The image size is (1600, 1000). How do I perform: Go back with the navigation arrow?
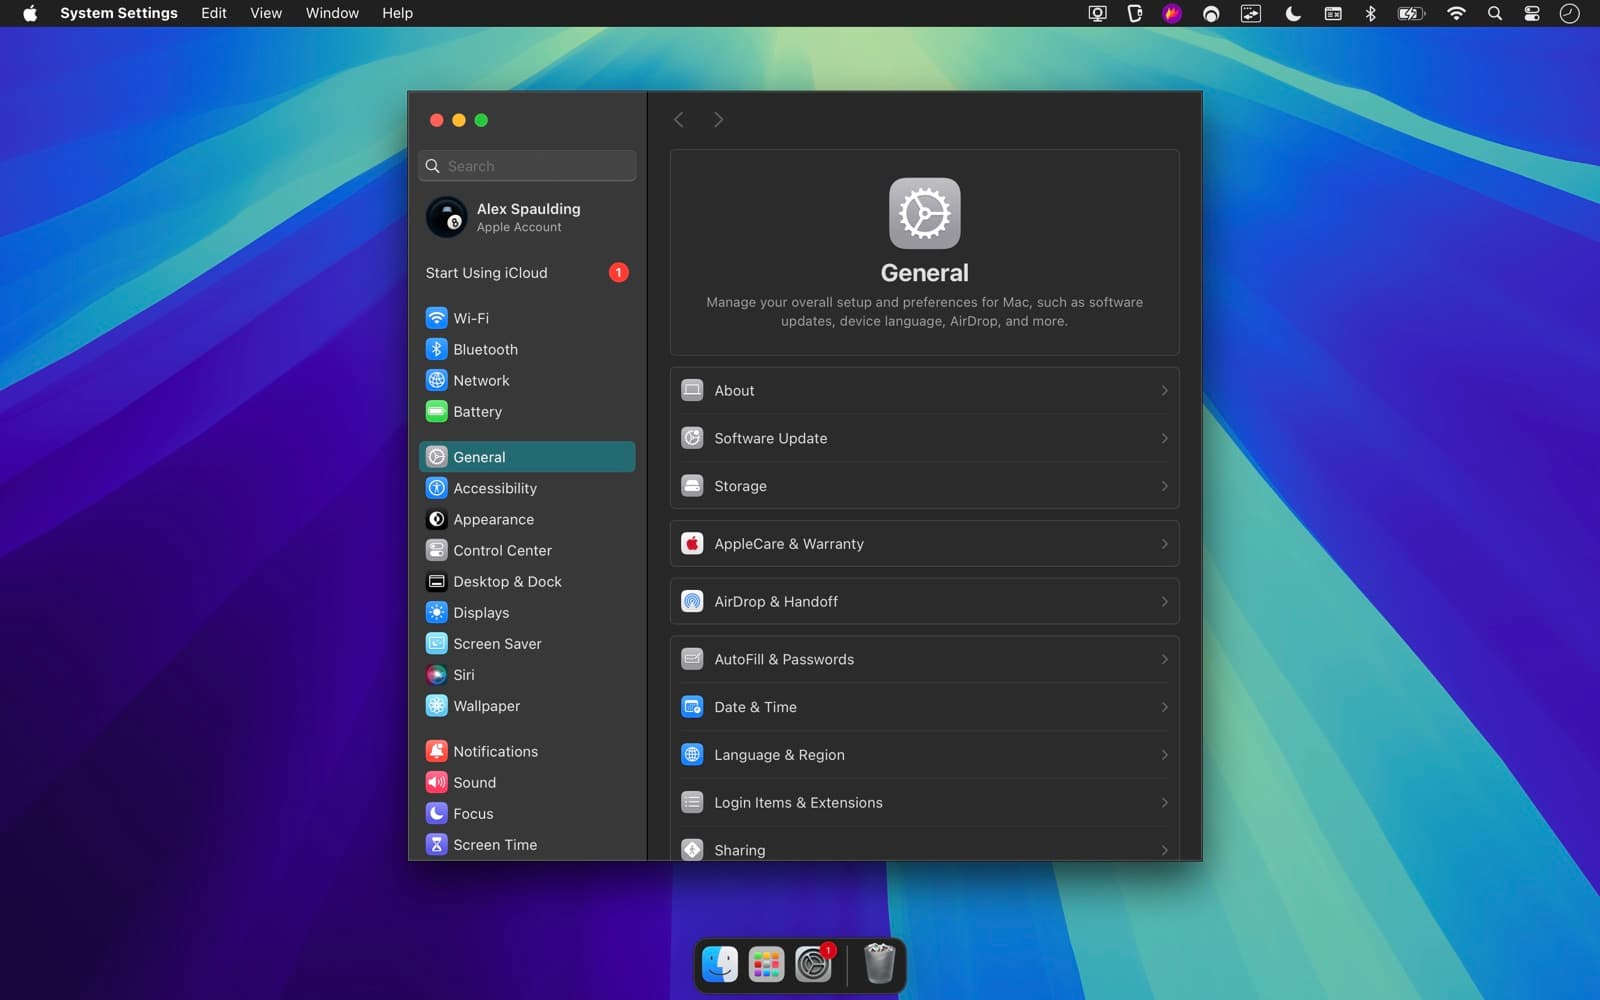pyautogui.click(x=679, y=119)
